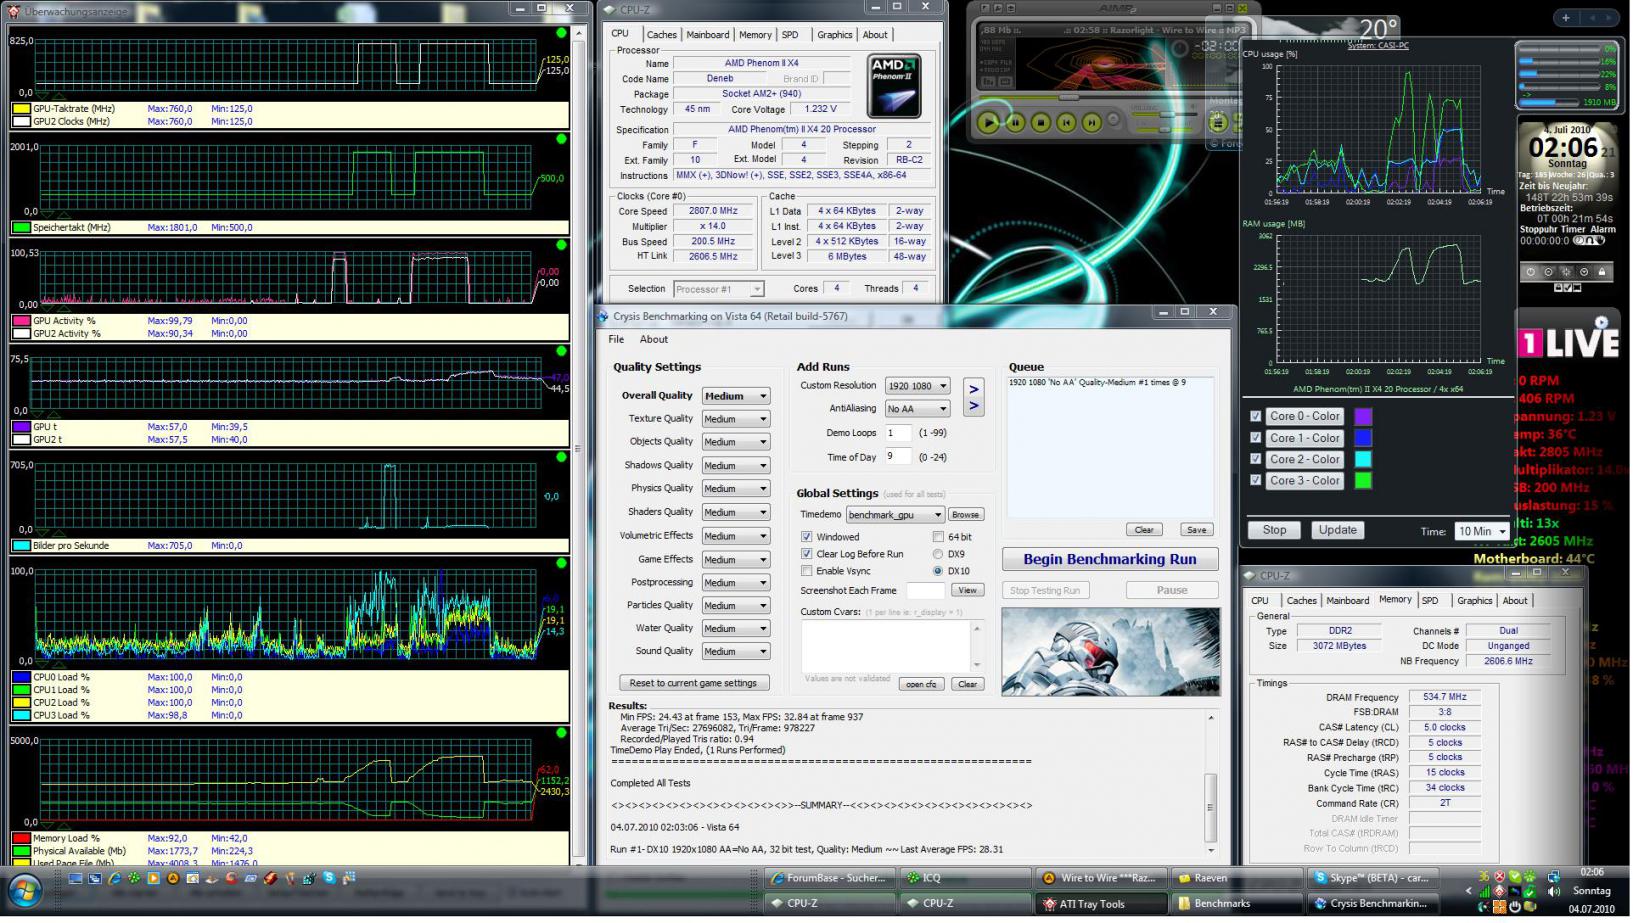Toggle the Core 2 checkbox
Viewport: 1633px width, 923px height.
point(1256,459)
